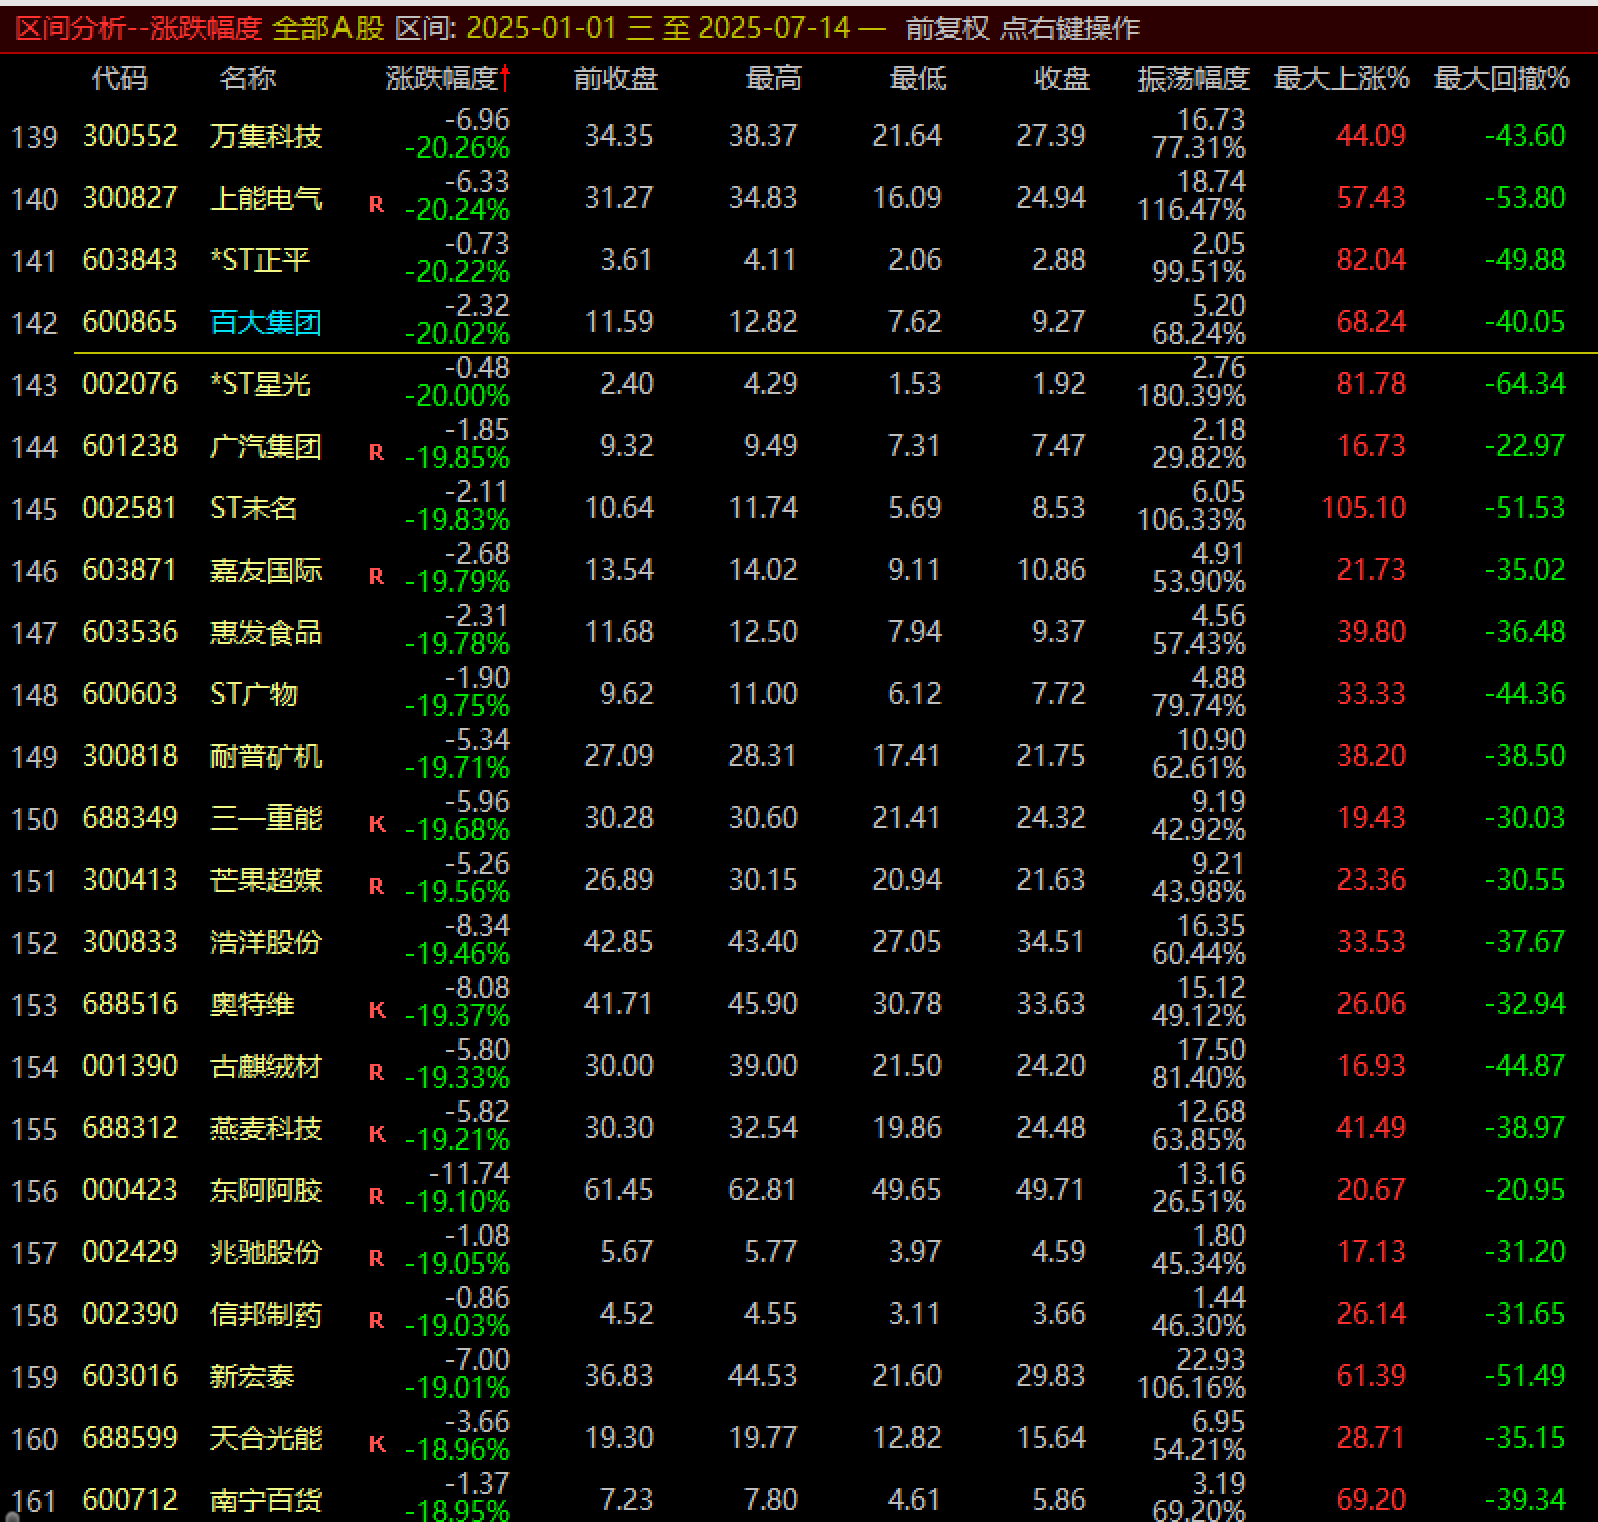This screenshot has width=1598, height=1522.
Task: Select stock name *ST星光
Action: coord(260,384)
